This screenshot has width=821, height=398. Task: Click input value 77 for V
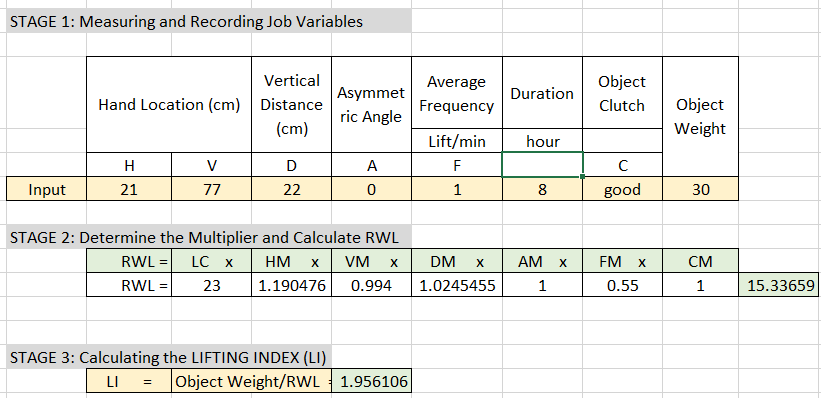(x=211, y=189)
